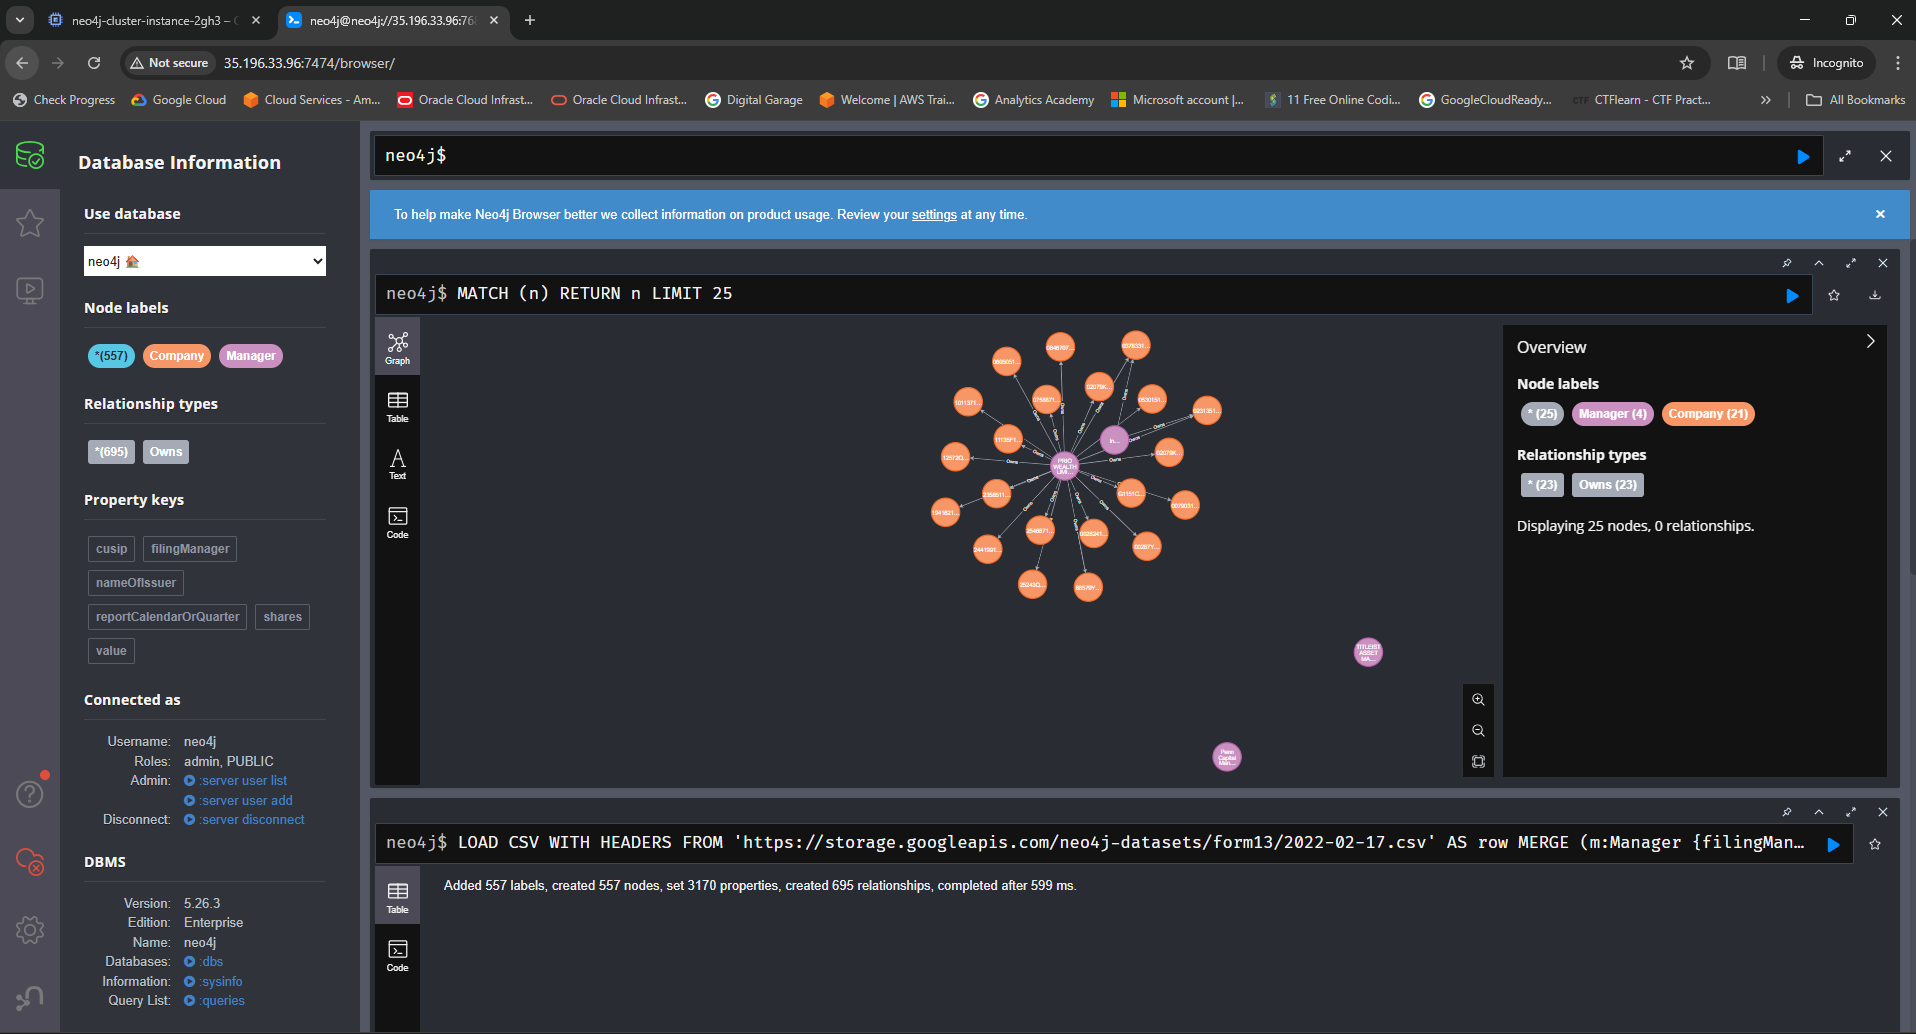The image size is (1916, 1034).
Task: Open the Help and documentation sidebar icon
Action: pos(30,794)
